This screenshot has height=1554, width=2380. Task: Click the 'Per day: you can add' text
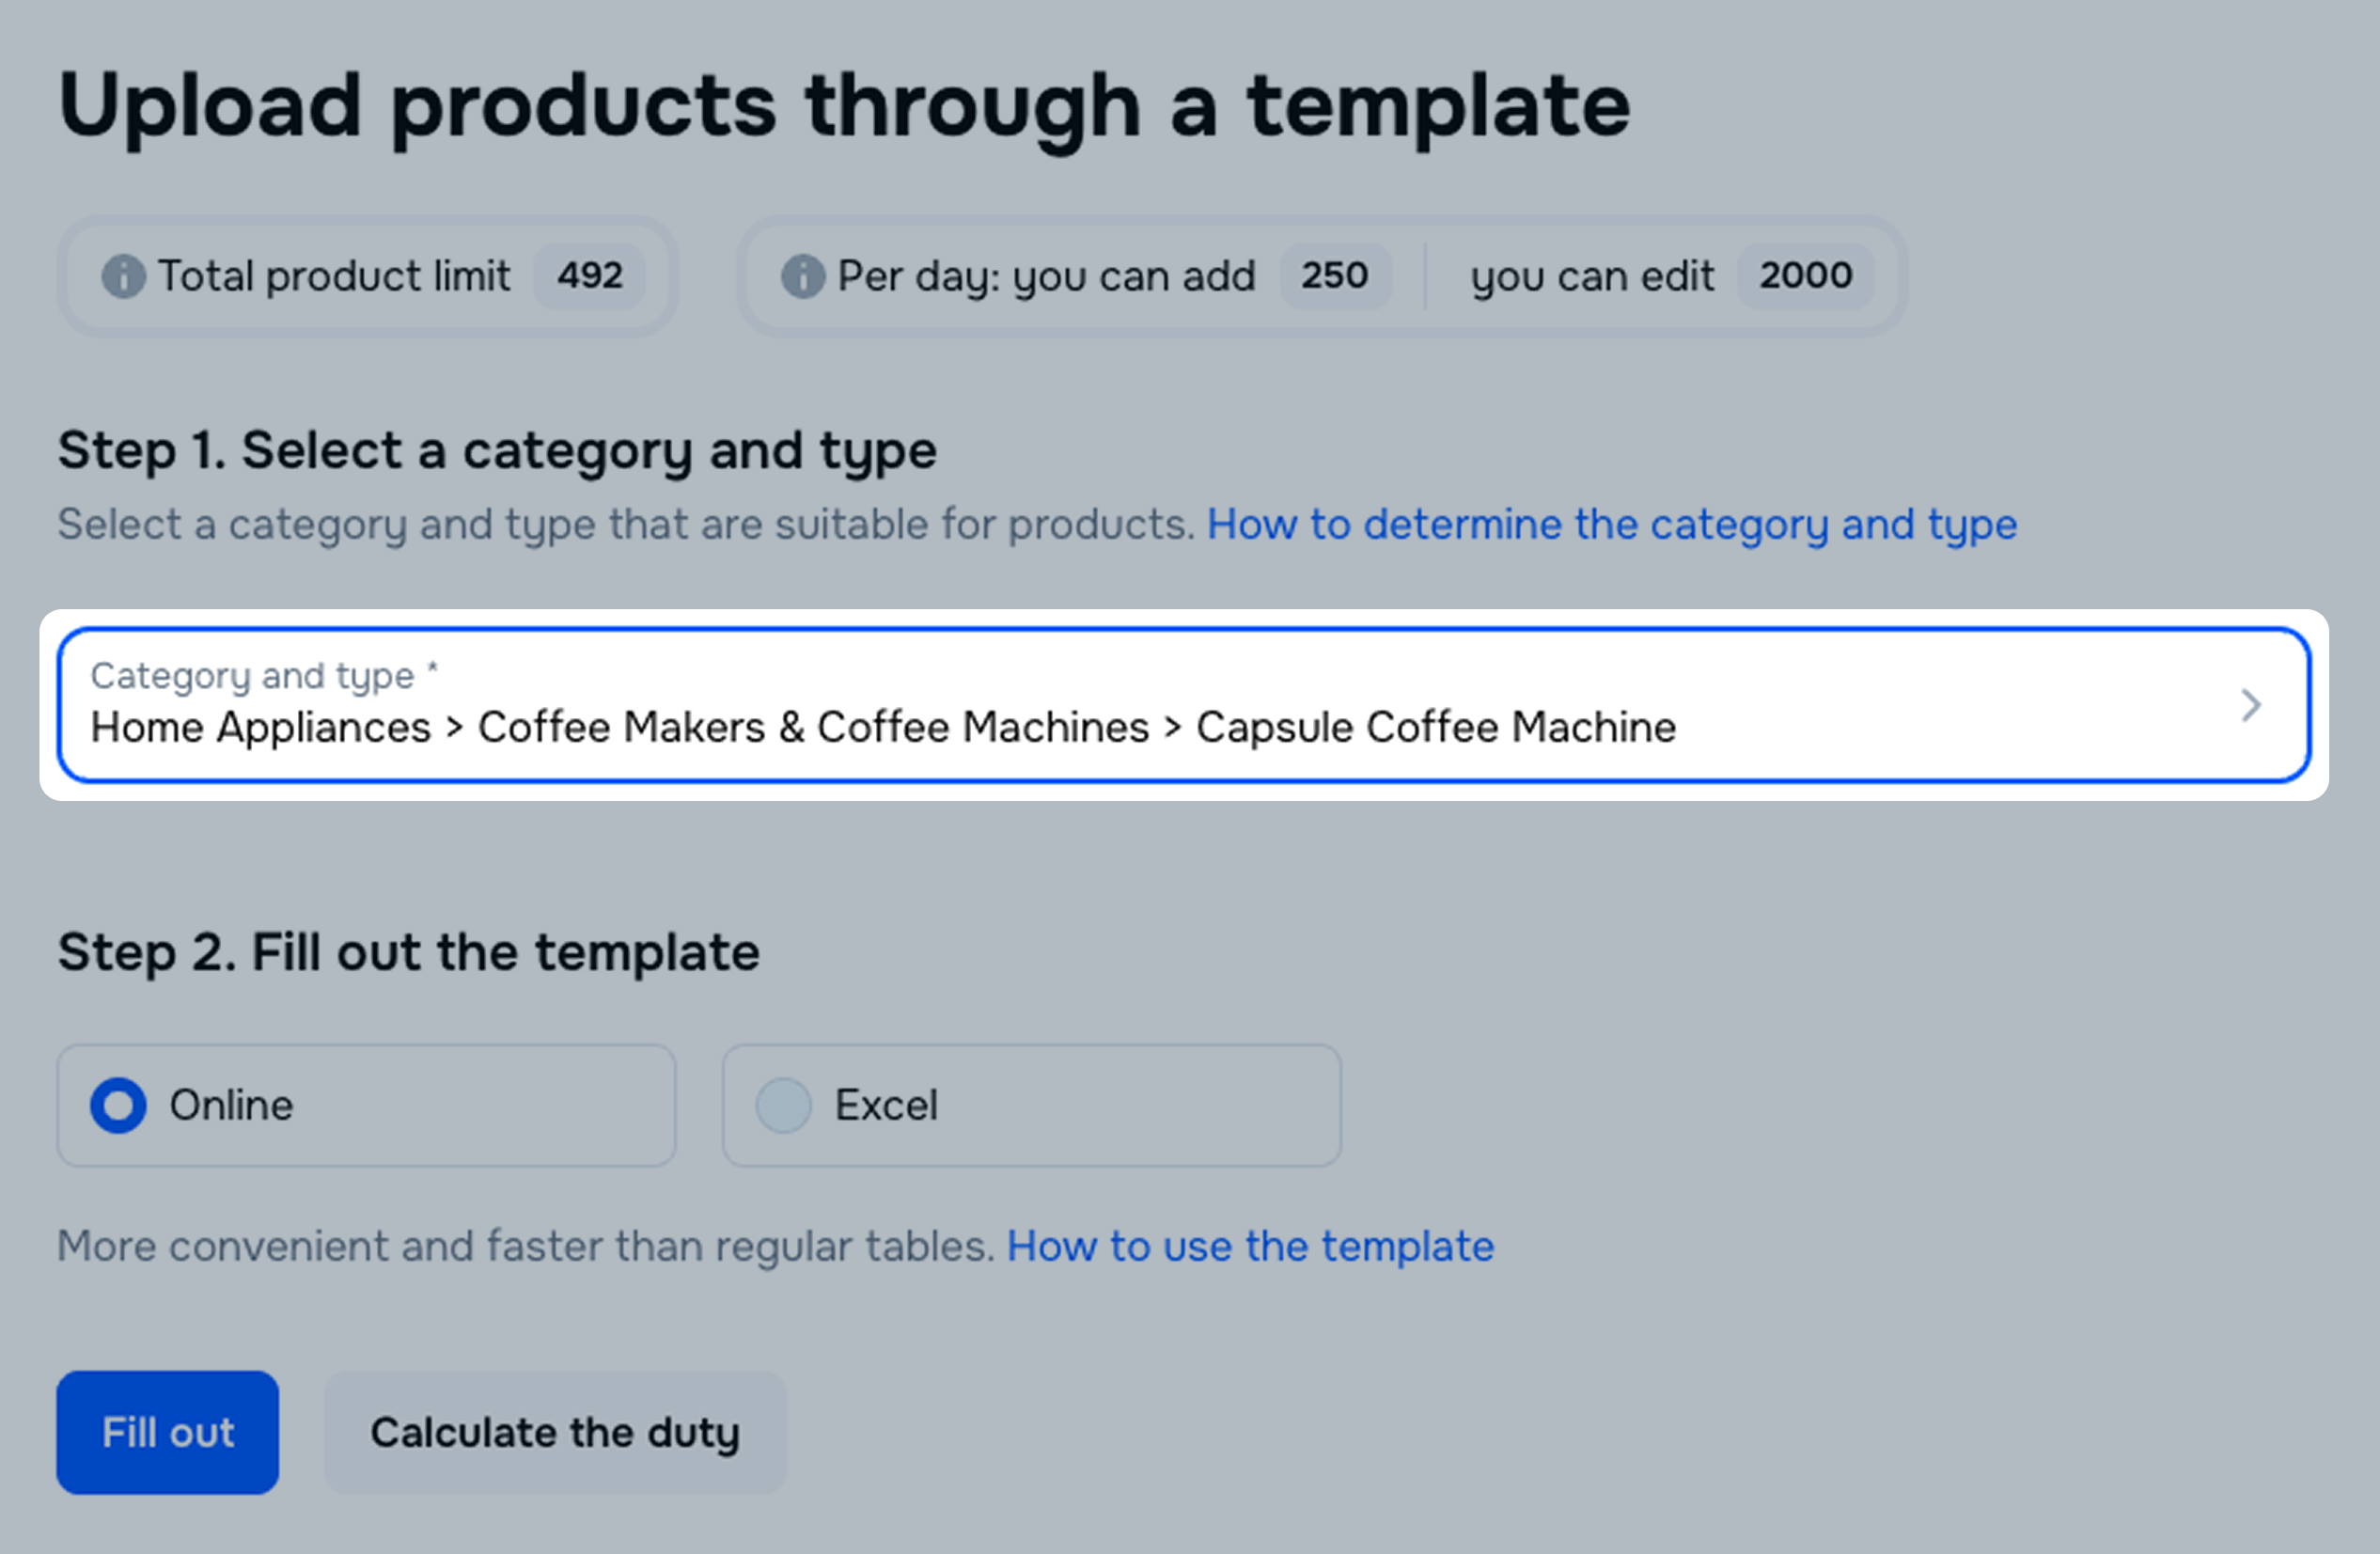coord(1045,276)
